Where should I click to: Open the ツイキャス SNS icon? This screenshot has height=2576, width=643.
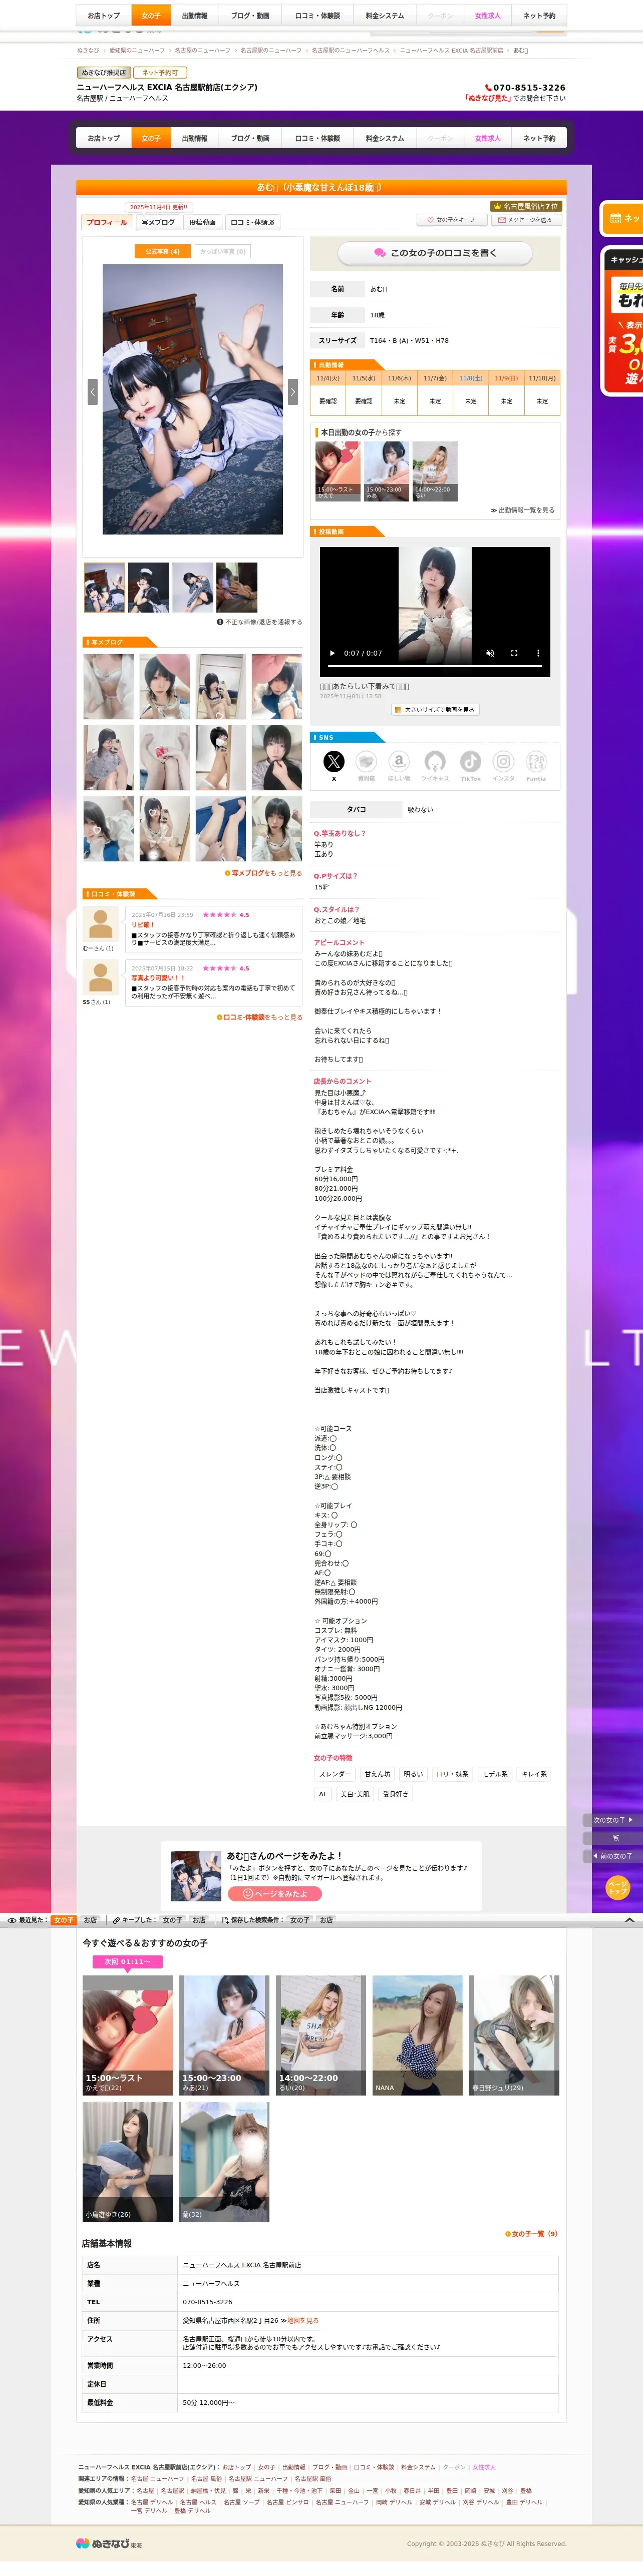pos(434,762)
